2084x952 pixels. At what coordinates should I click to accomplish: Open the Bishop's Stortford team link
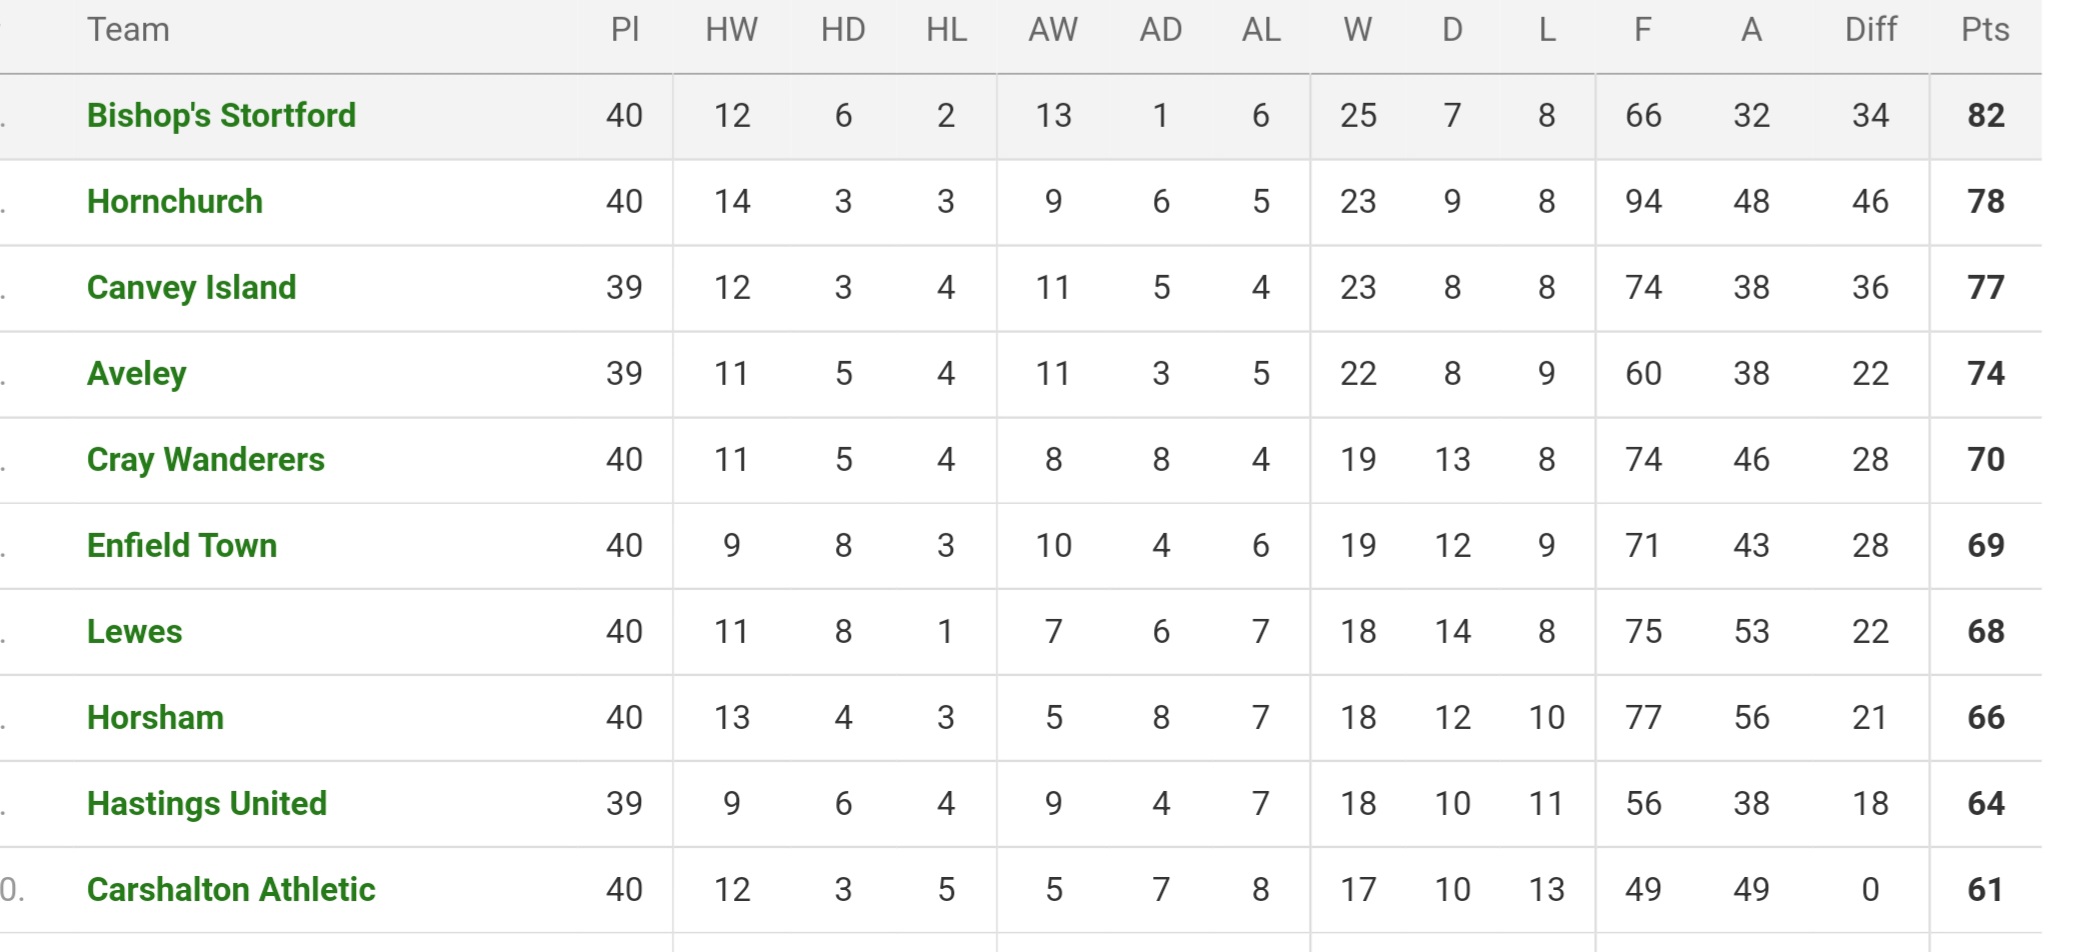(221, 116)
